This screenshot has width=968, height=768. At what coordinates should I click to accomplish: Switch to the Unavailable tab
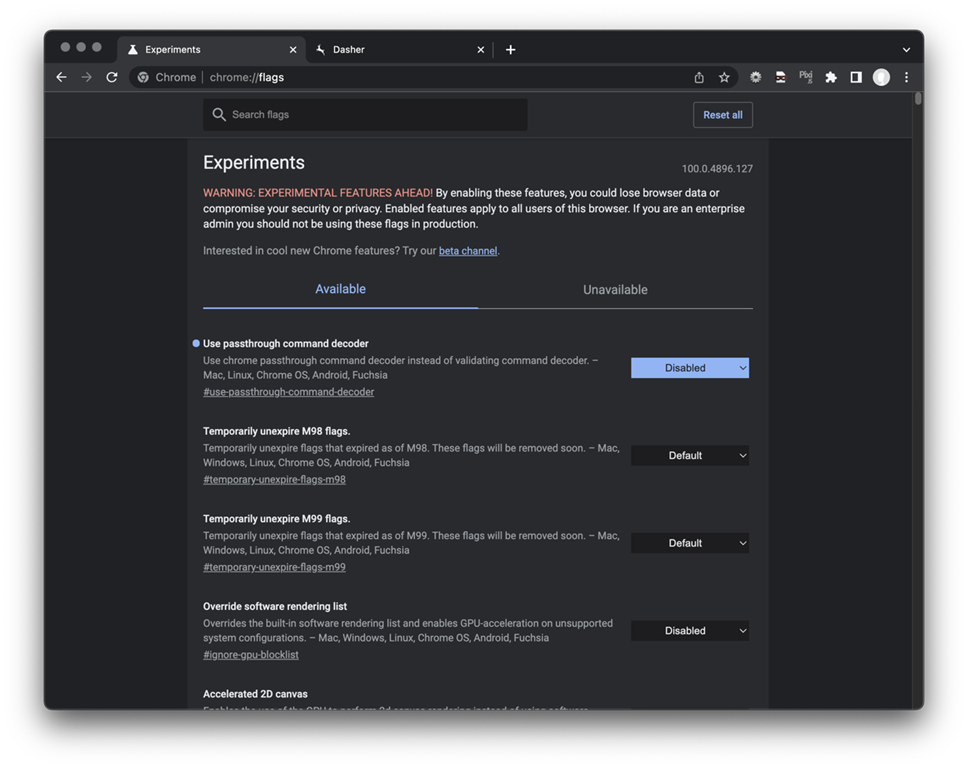pyautogui.click(x=615, y=290)
